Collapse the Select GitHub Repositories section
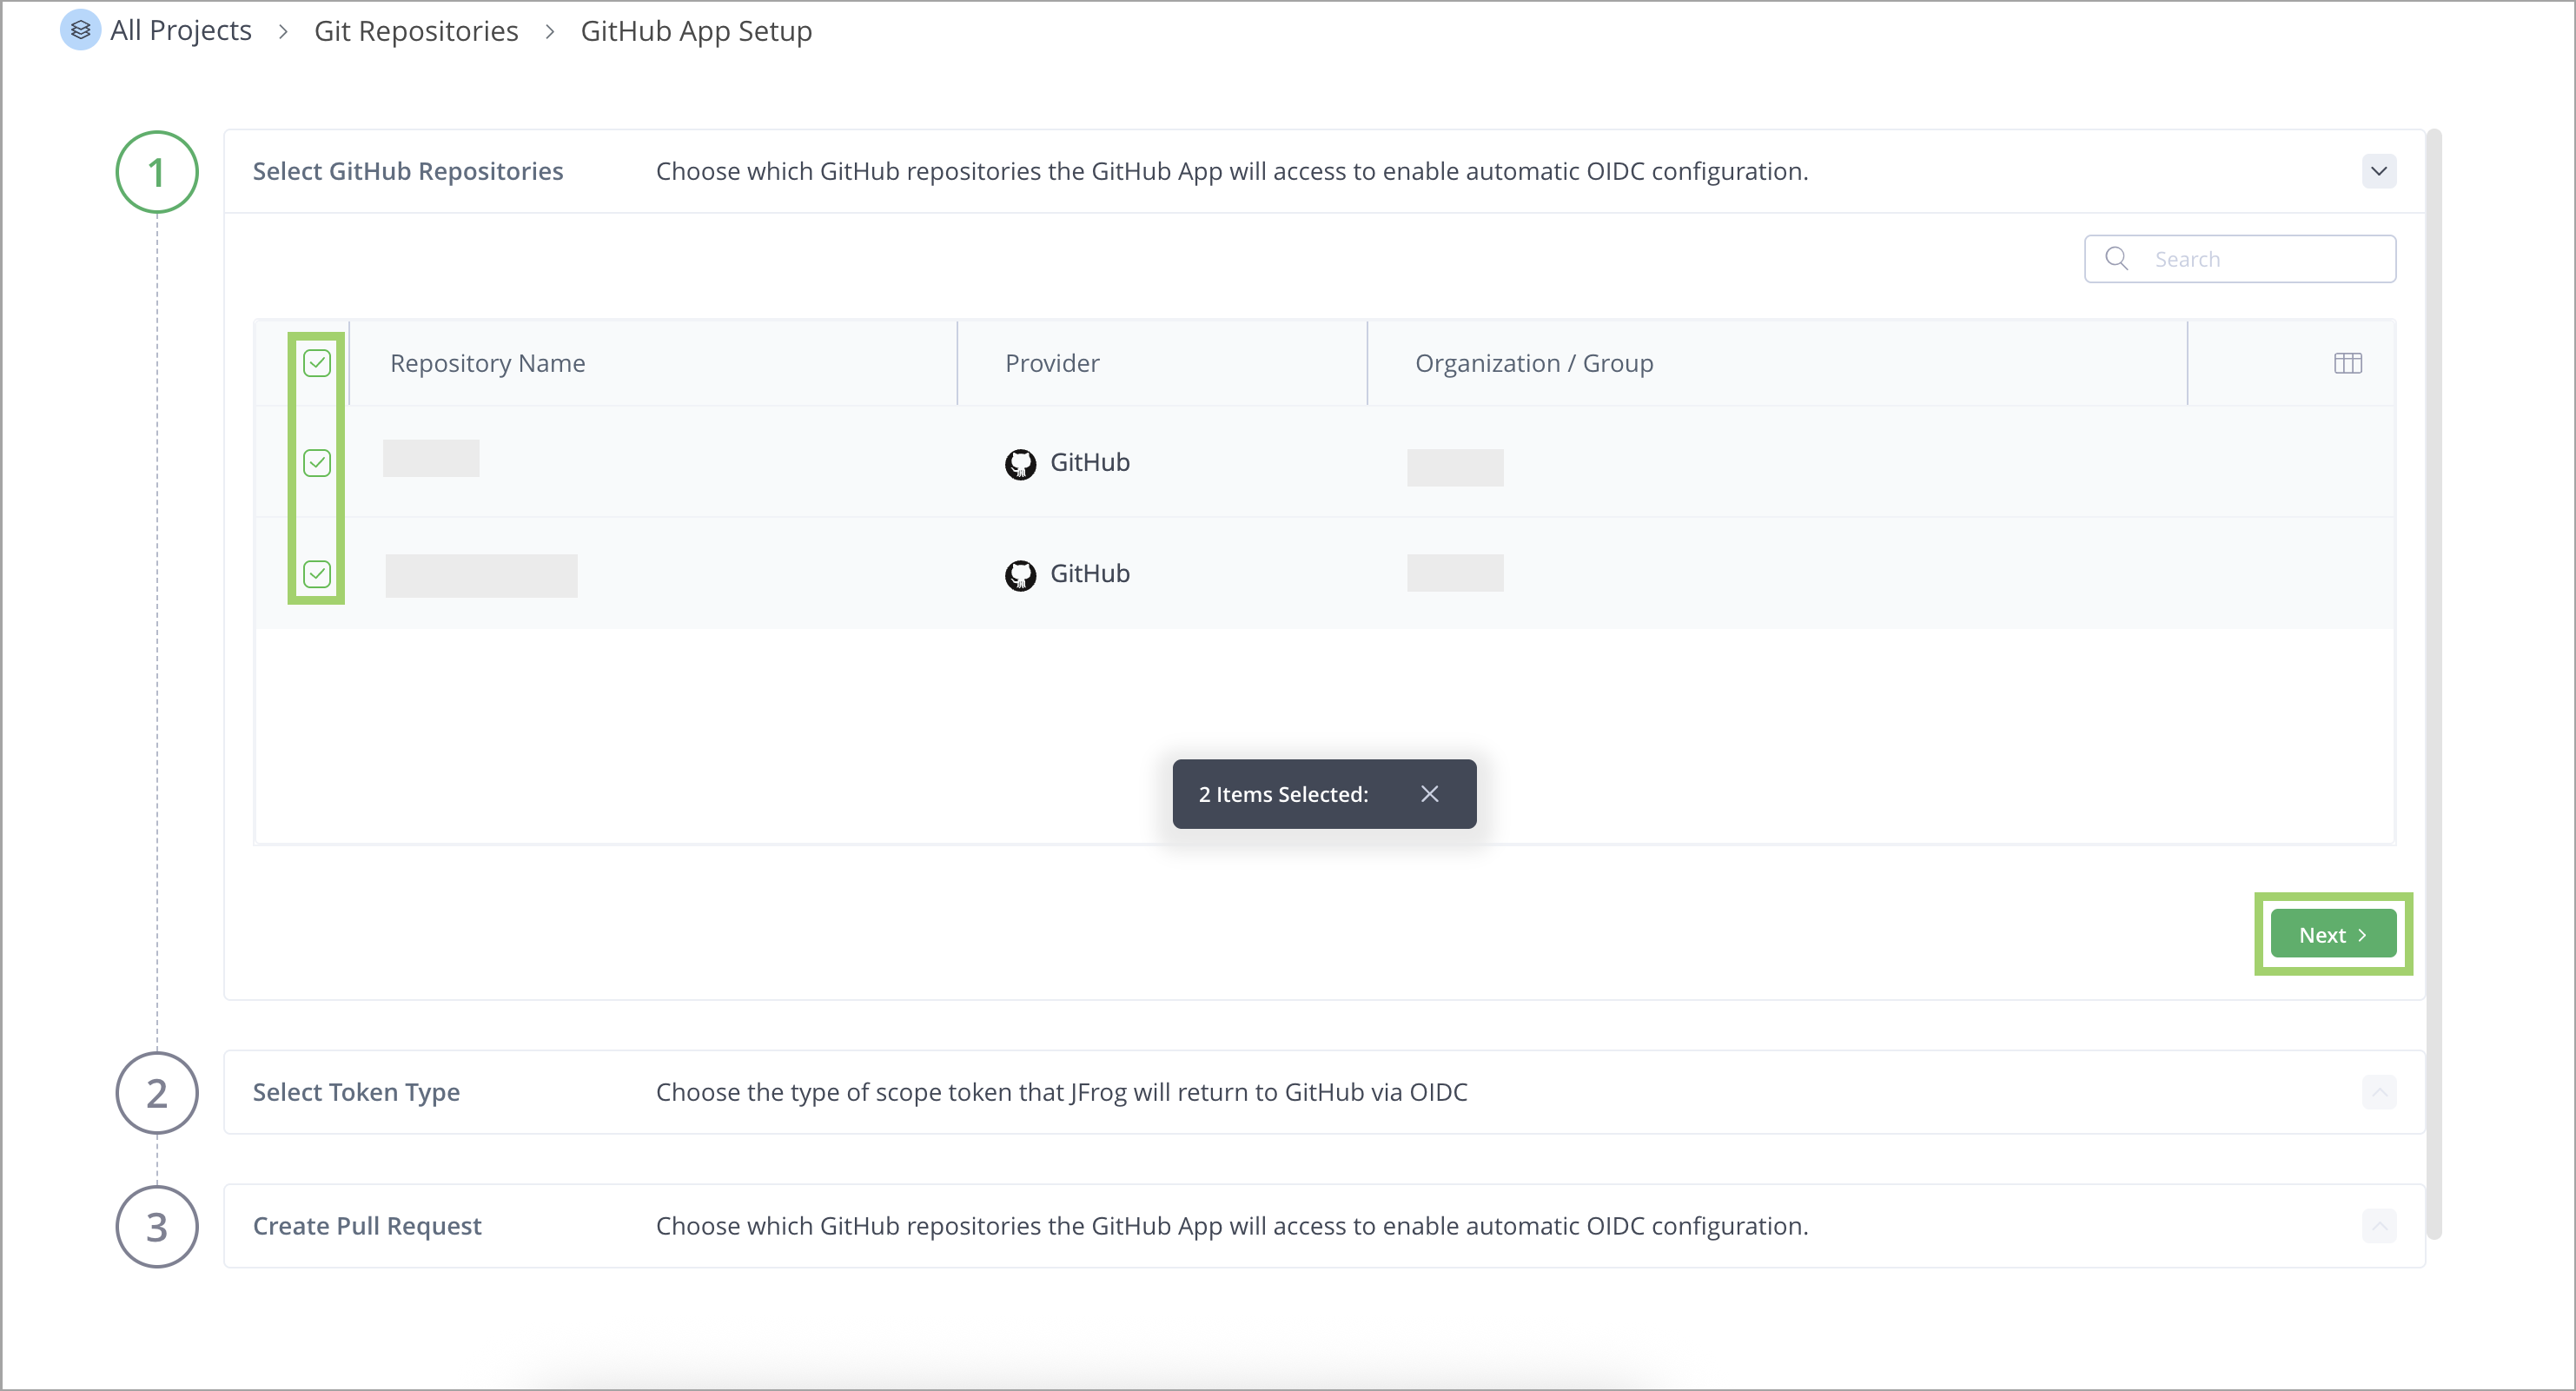2576x1391 pixels. (x=2380, y=171)
